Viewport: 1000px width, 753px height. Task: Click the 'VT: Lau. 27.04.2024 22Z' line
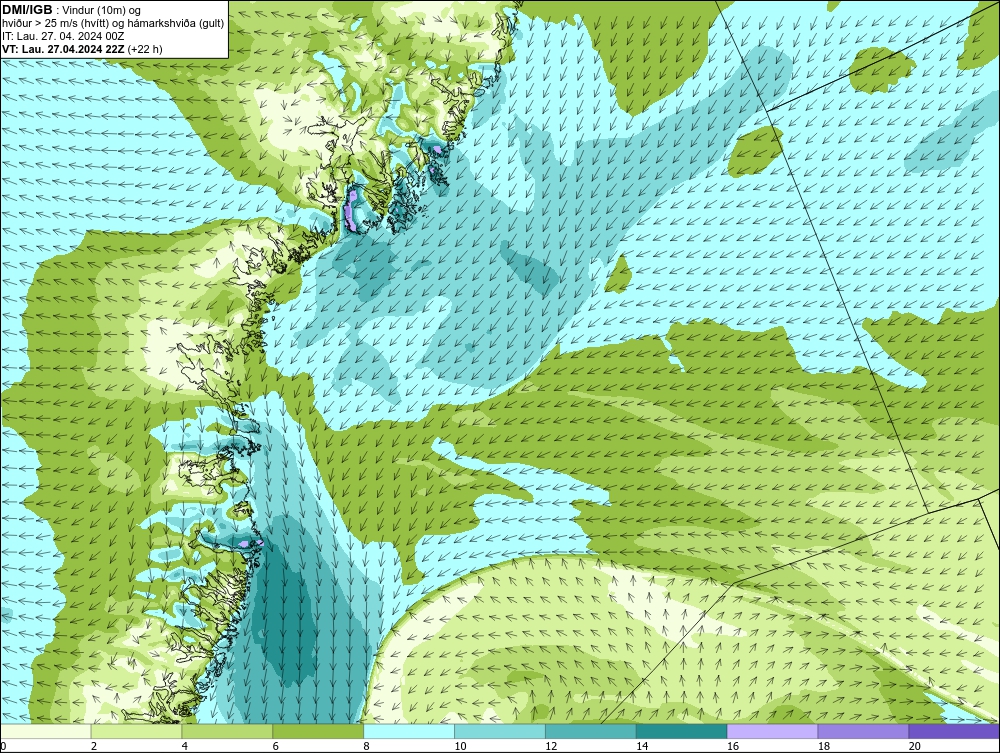pos(63,49)
